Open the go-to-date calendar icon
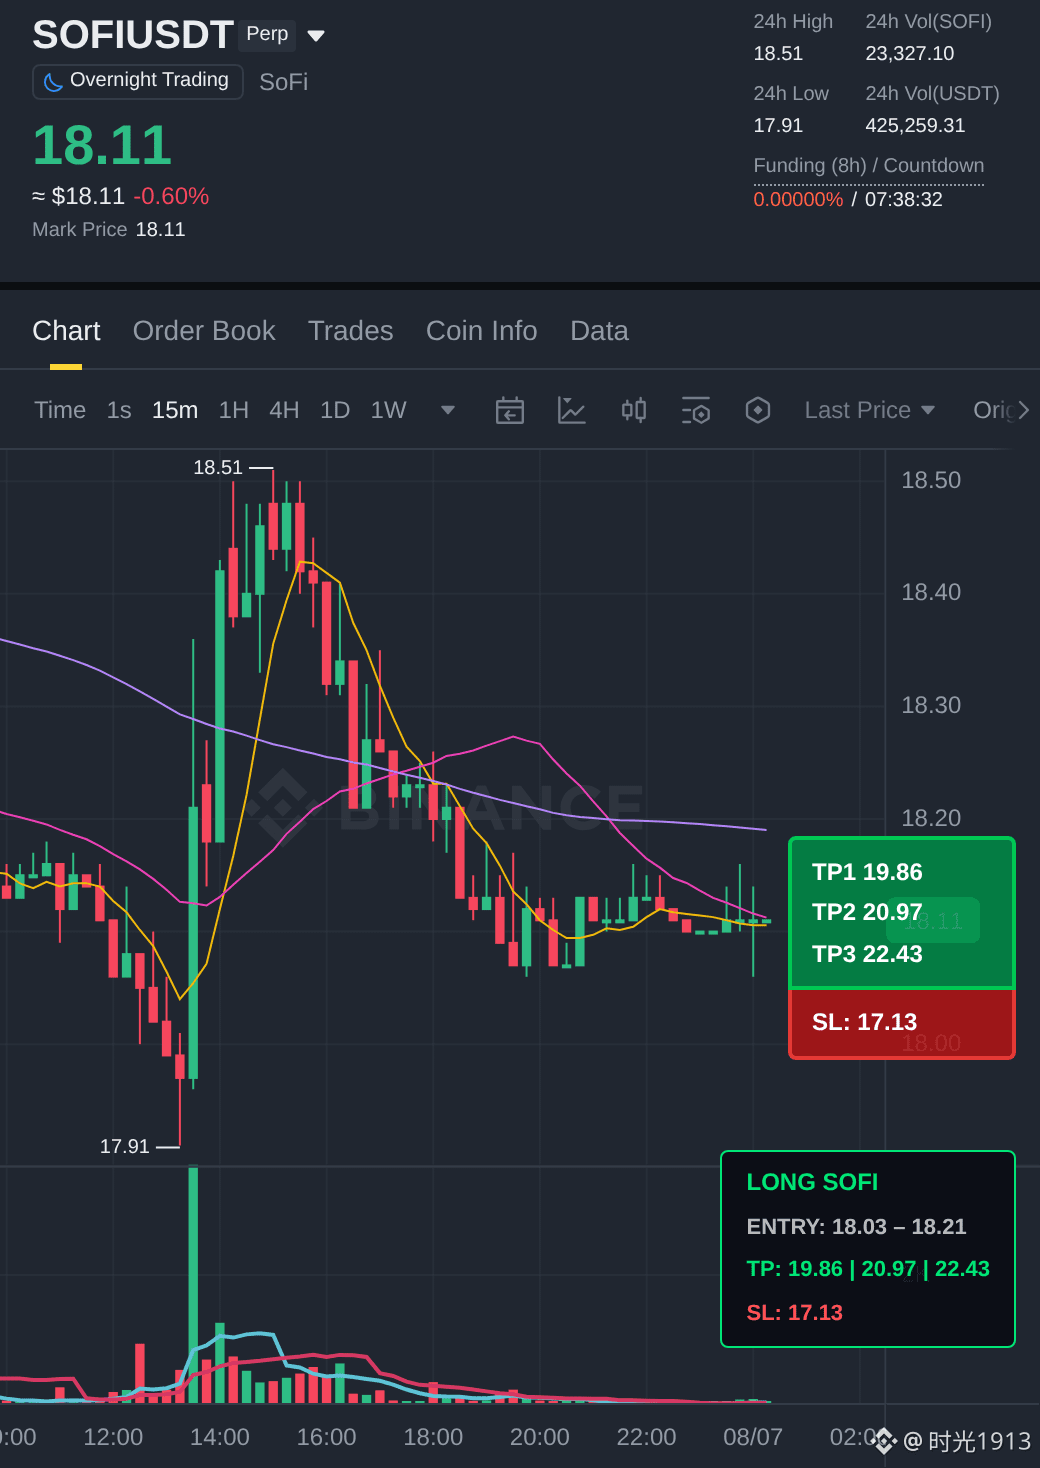 (510, 410)
